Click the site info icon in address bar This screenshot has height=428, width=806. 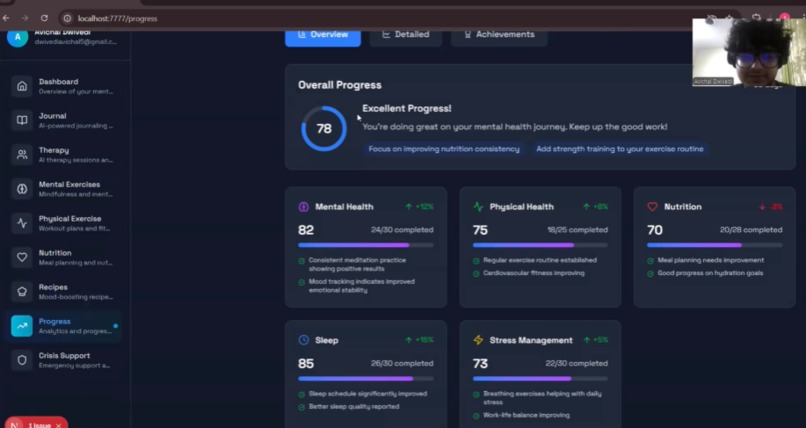[67, 18]
